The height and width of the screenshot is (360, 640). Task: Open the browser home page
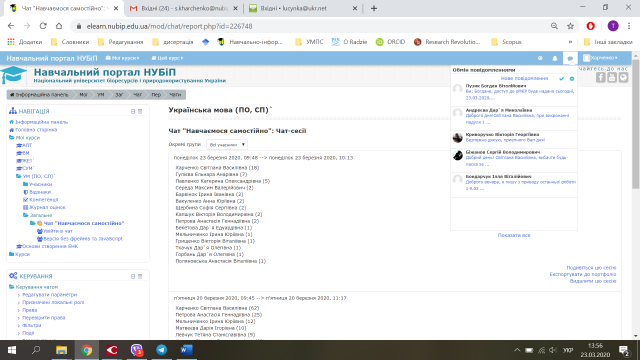coord(59,26)
